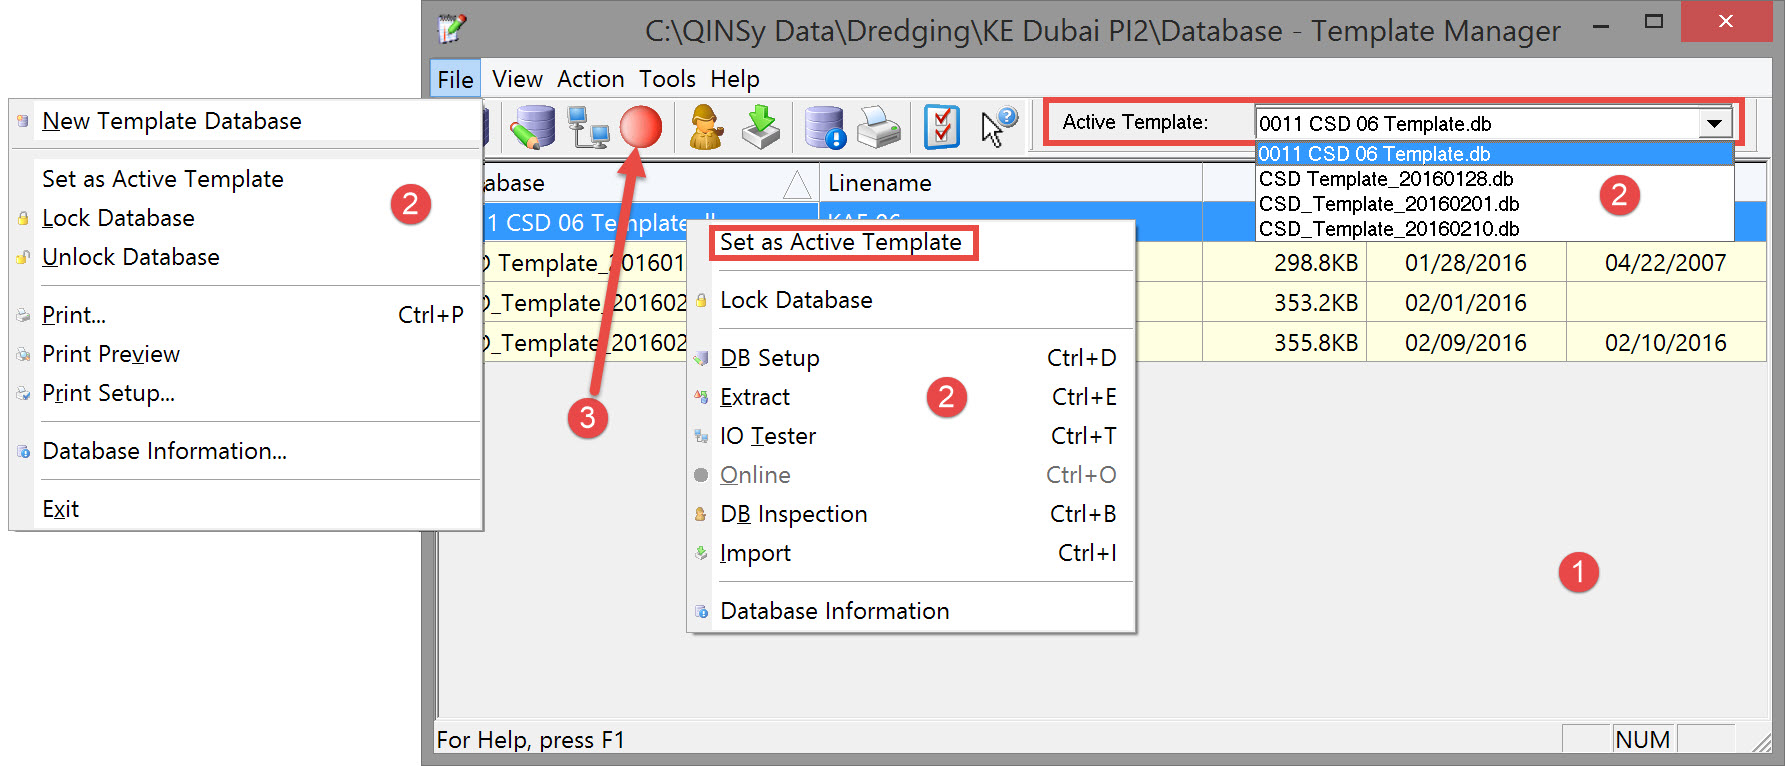Click the 02/01/2016 date cell
Viewport: 1785px width, 766px height.
click(x=1466, y=303)
